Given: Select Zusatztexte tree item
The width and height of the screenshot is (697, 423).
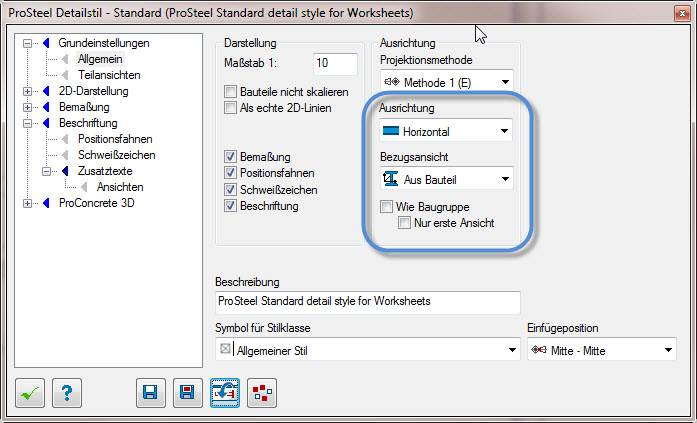Looking at the screenshot, I should 105,171.
